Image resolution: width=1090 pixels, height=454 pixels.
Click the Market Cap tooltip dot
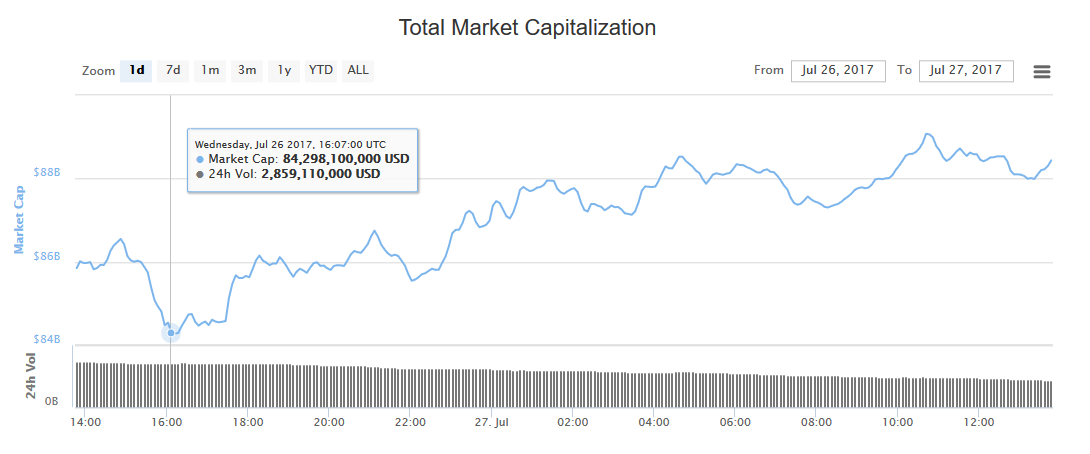tap(200, 159)
